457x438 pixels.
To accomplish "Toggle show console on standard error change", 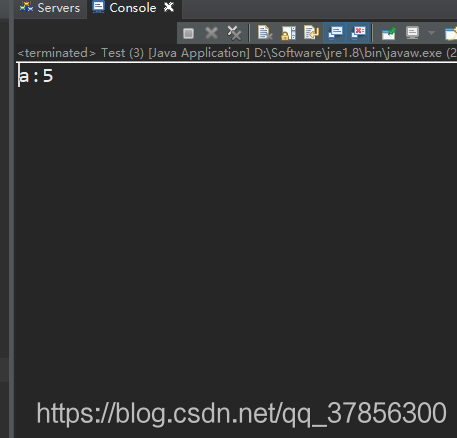I will [358, 33].
